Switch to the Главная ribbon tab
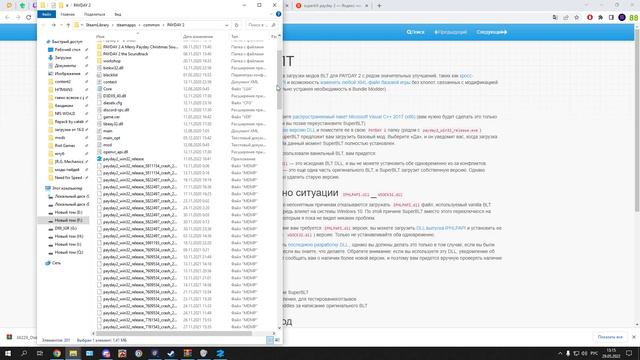 point(68,14)
